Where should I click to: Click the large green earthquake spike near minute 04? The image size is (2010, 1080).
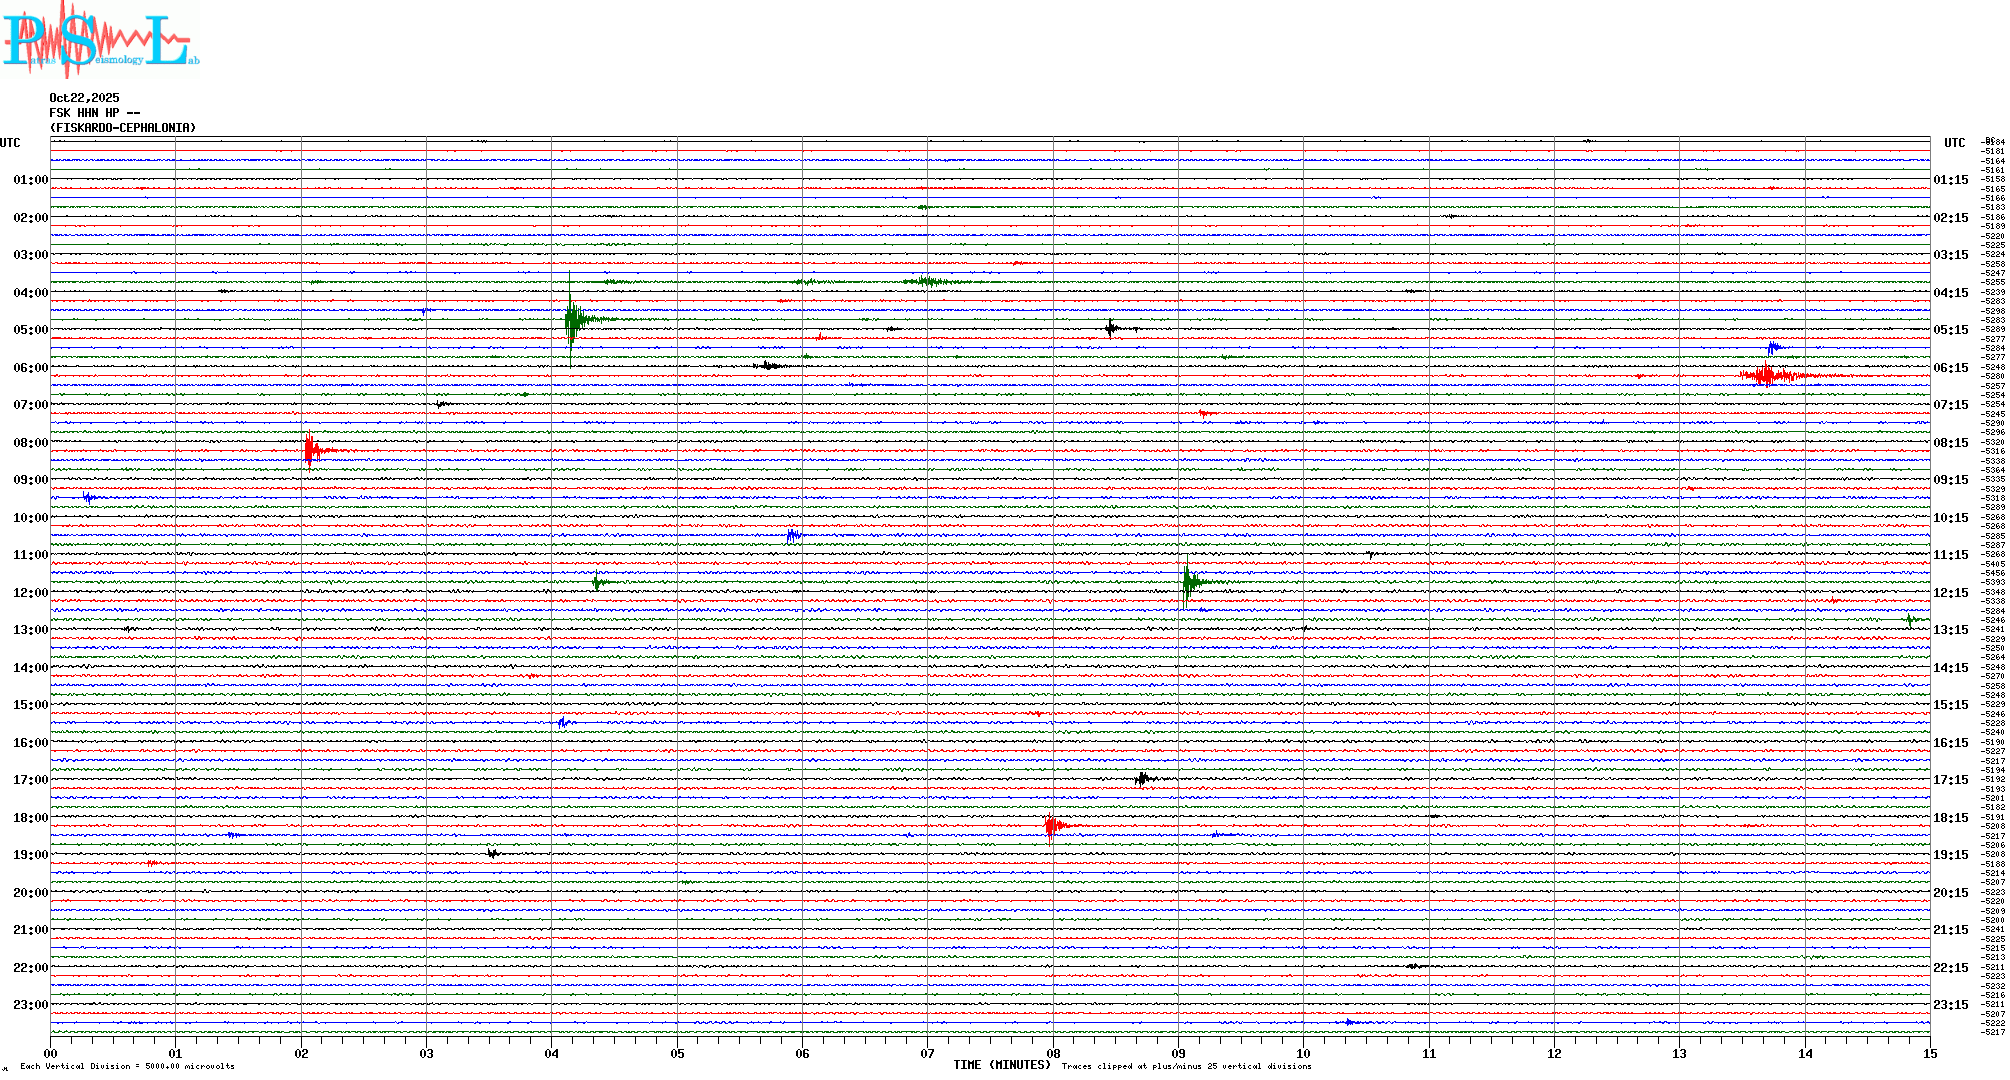571,320
